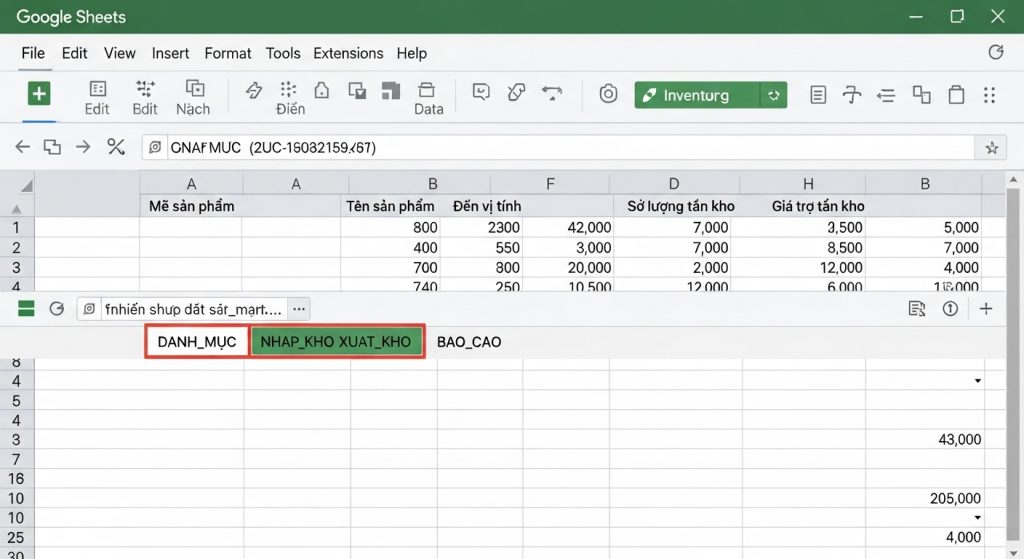This screenshot has width=1024, height=559.
Task: Click the reload icon in lower bar
Action: pyautogui.click(x=57, y=308)
